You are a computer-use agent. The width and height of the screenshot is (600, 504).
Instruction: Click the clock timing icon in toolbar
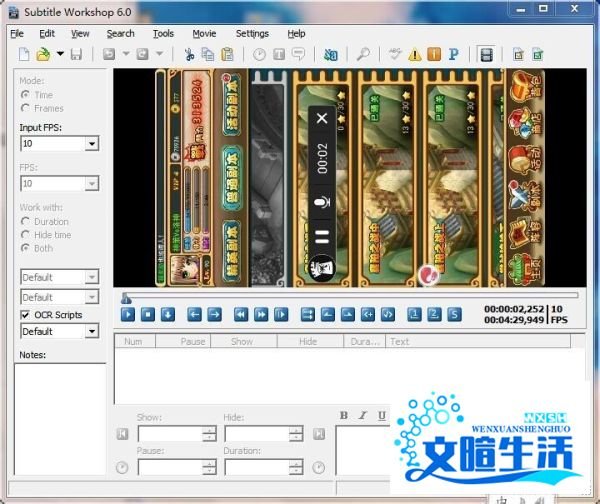pos(259,54)
